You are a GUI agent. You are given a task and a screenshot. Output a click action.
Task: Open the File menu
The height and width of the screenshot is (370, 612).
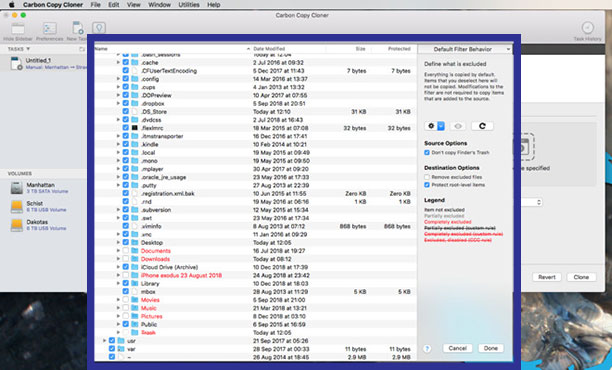tap(95, 5)
